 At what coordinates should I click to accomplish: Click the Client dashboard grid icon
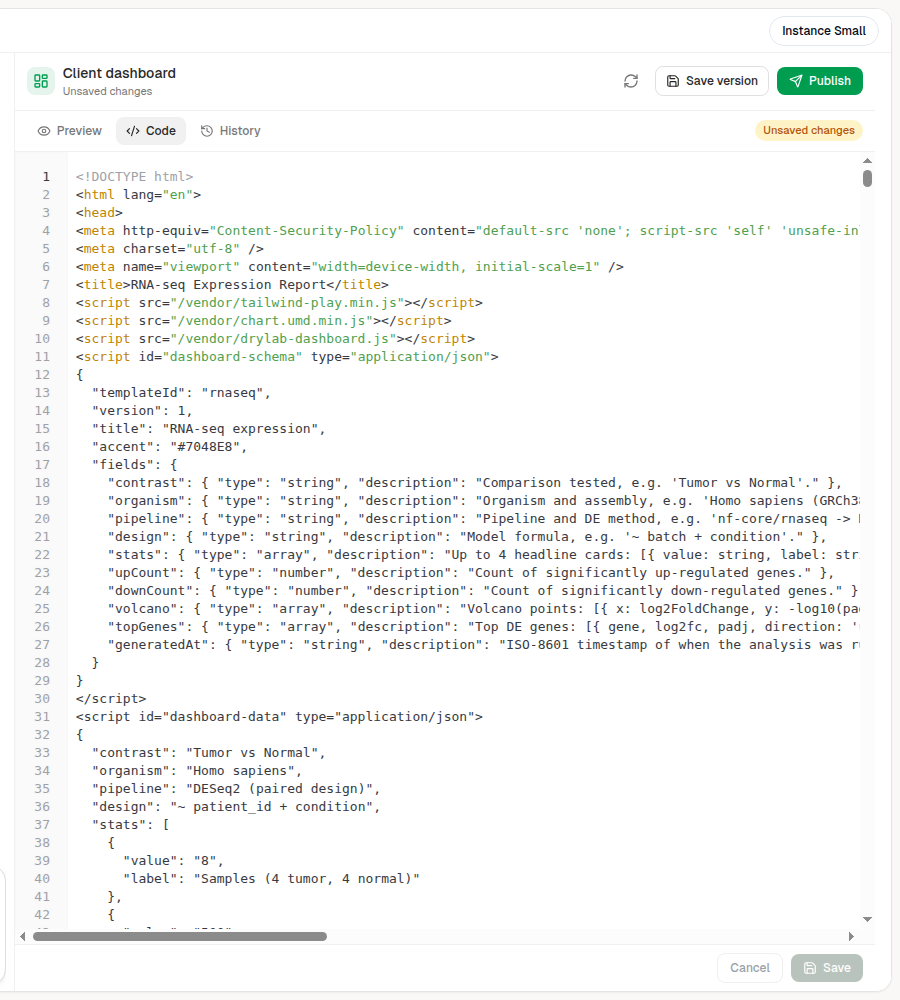coord(41,81)
